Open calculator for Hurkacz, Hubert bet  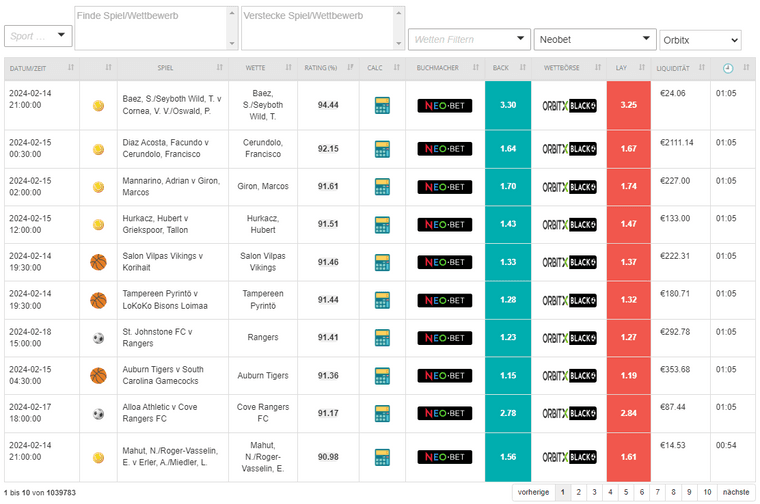pos(382,224)
